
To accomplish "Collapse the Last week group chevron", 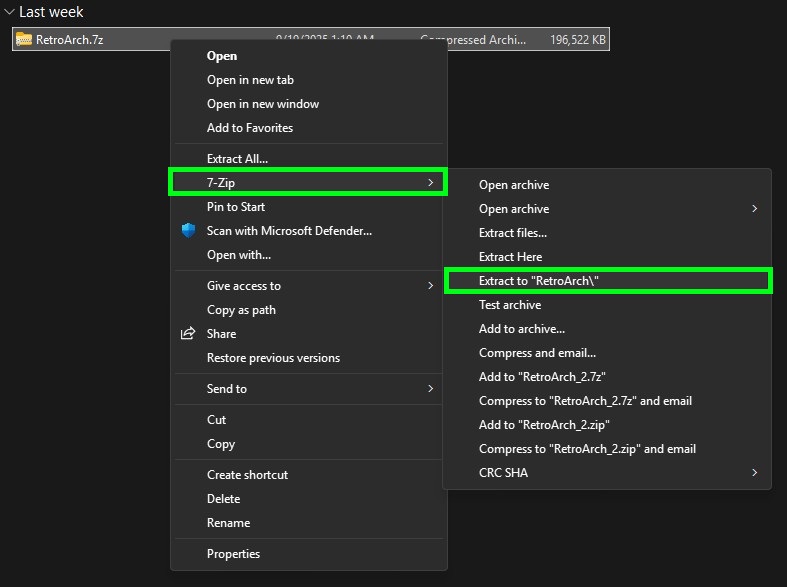I will 9,12.
